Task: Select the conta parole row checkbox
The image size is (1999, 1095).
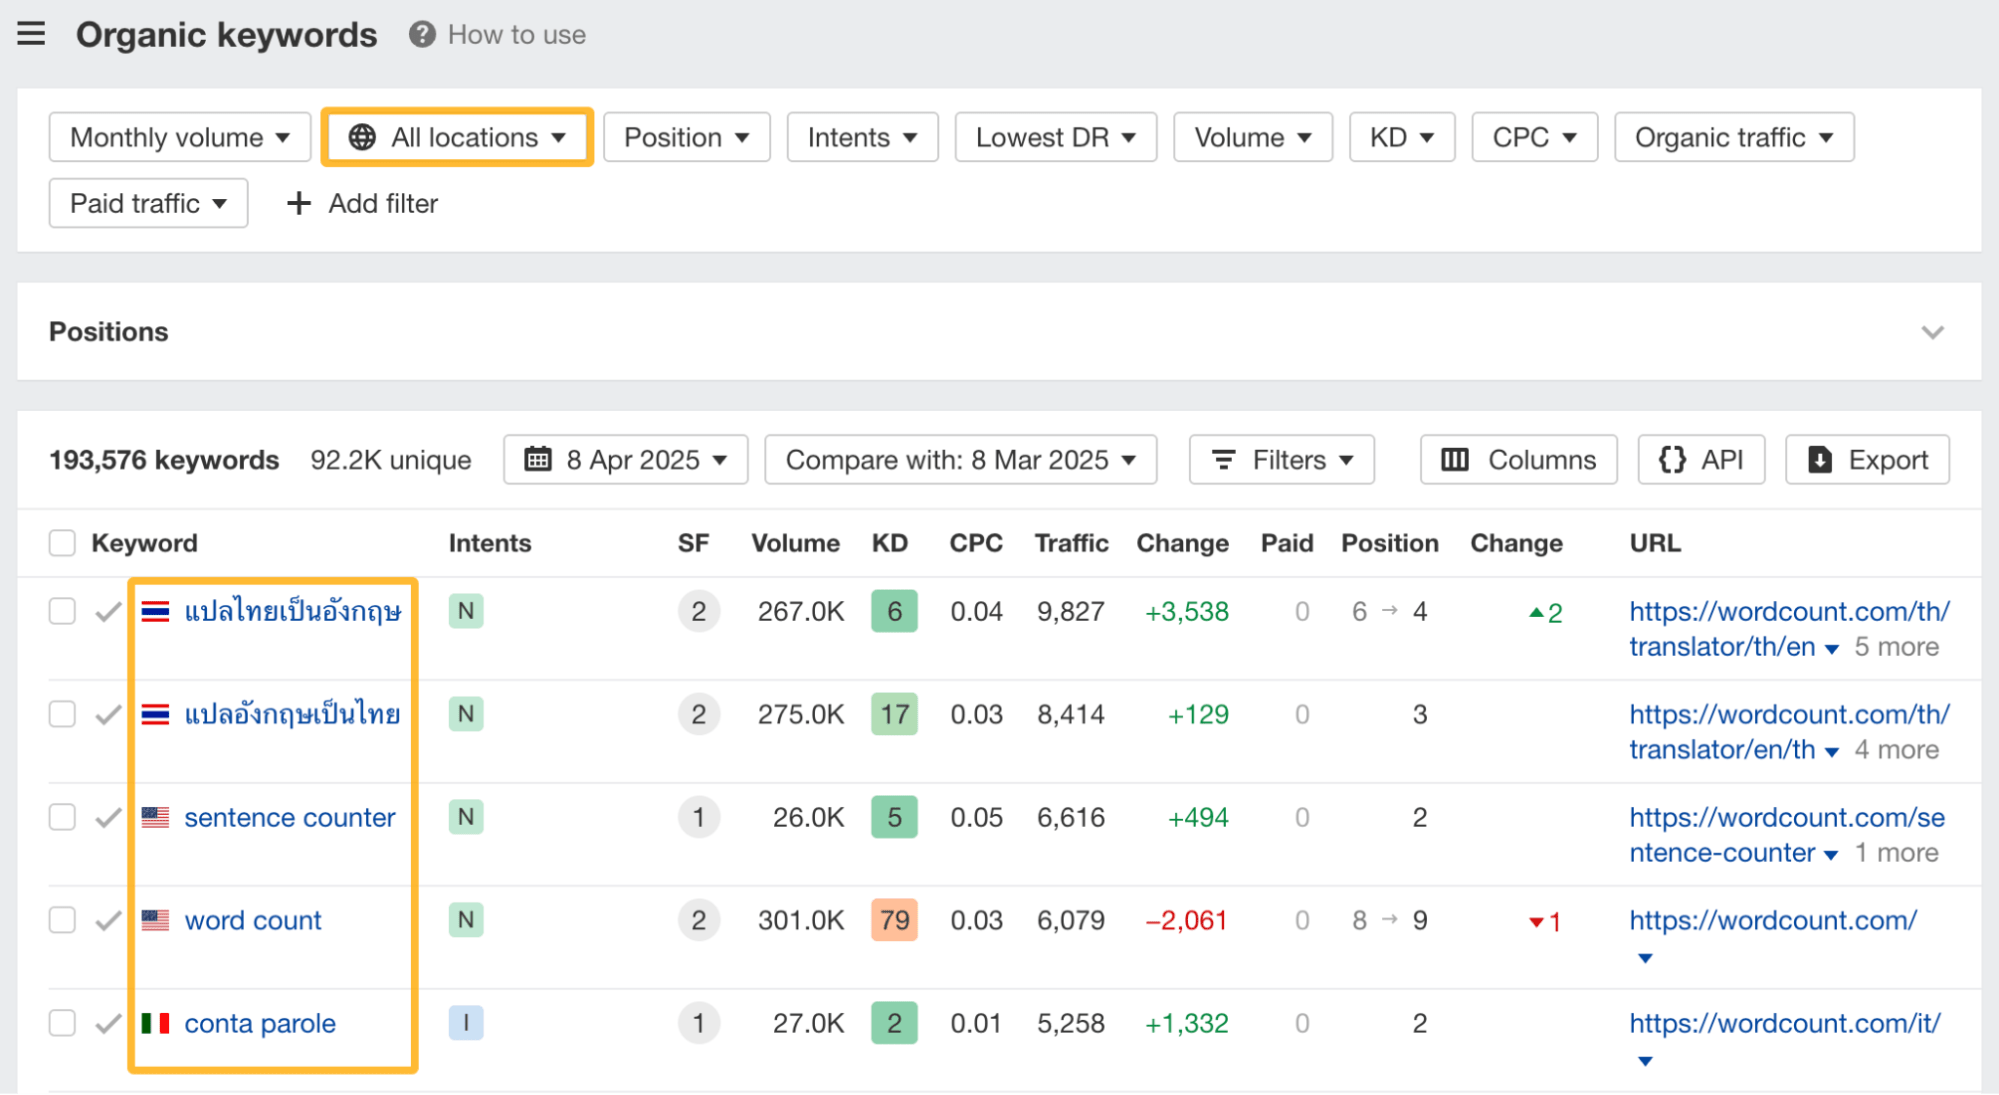Action: [62, 1023]
